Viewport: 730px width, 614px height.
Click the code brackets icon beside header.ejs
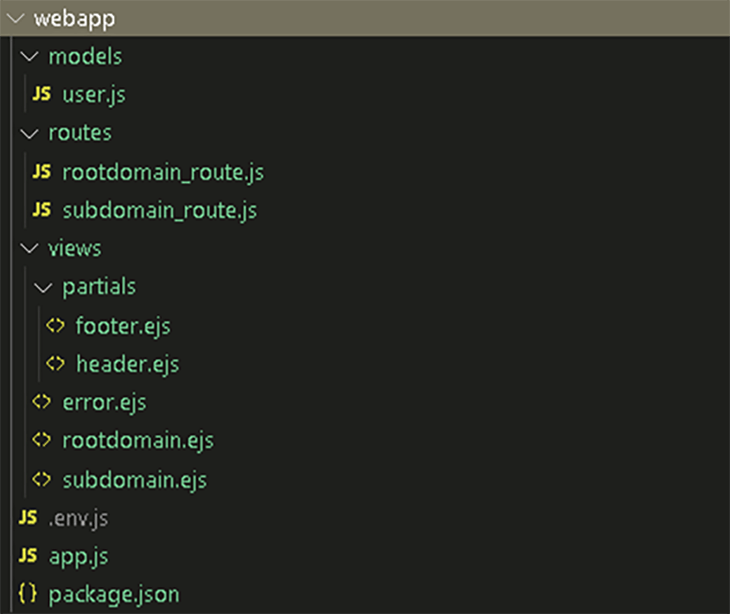click(x=55, y=364)
